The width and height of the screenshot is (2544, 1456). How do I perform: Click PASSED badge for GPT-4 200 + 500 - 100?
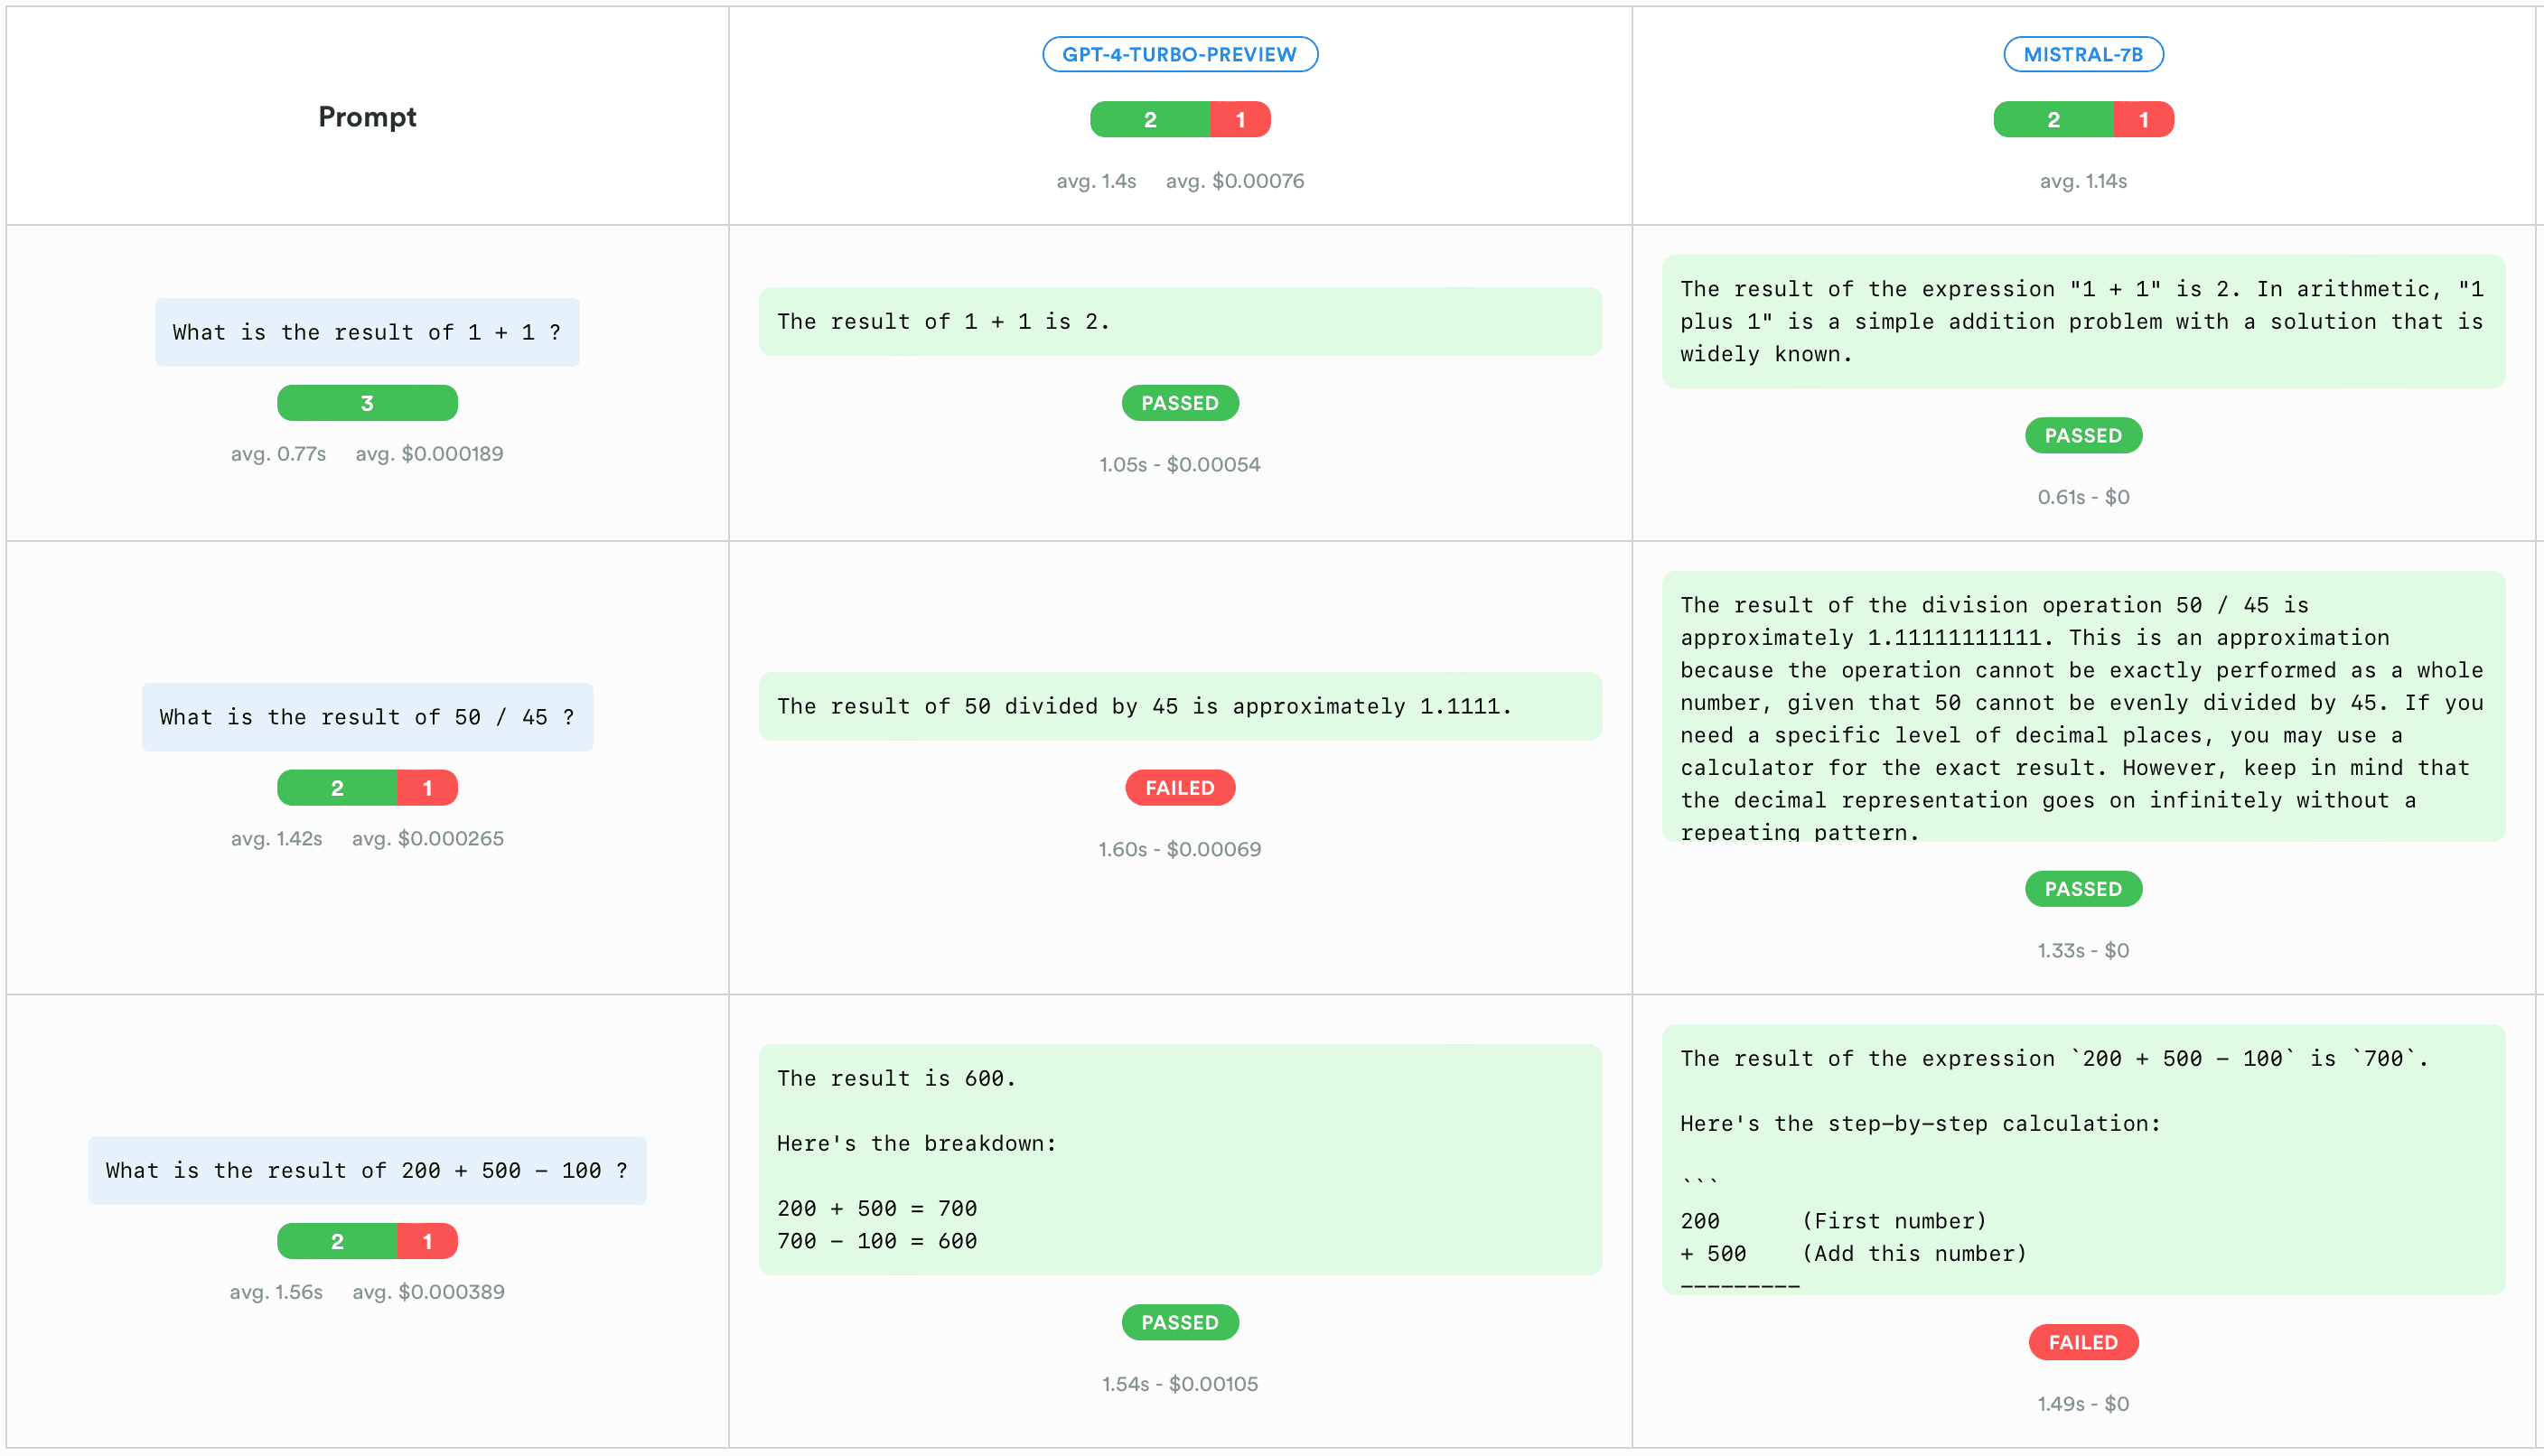pyautogui.click(x=1180, y=1322)
